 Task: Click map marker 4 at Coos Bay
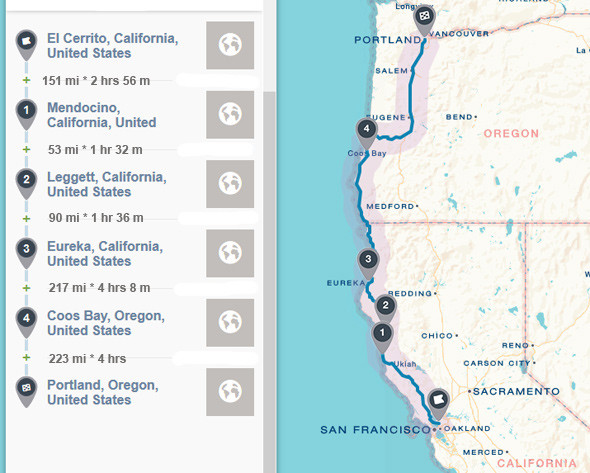click(366, 134)
